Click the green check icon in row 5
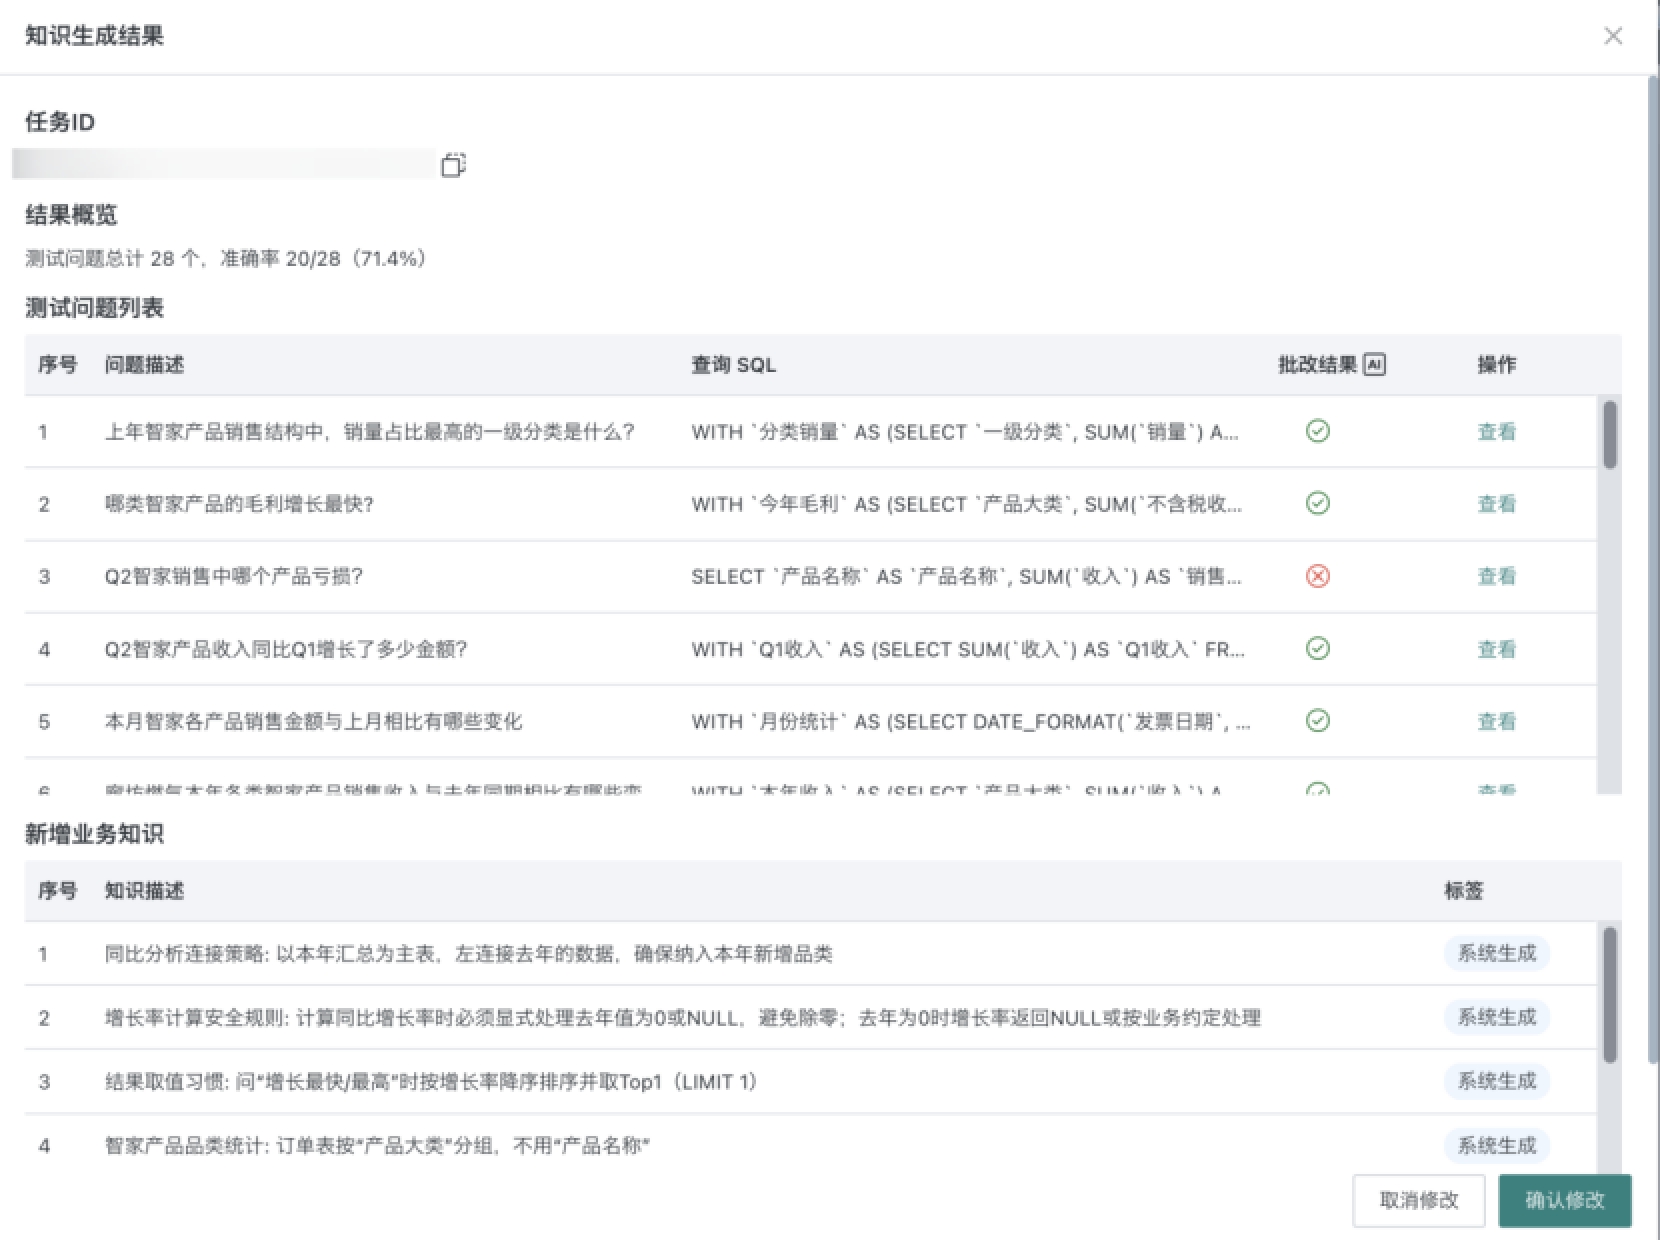This screenshot has height=1240, width=1660. point(1318,720)
